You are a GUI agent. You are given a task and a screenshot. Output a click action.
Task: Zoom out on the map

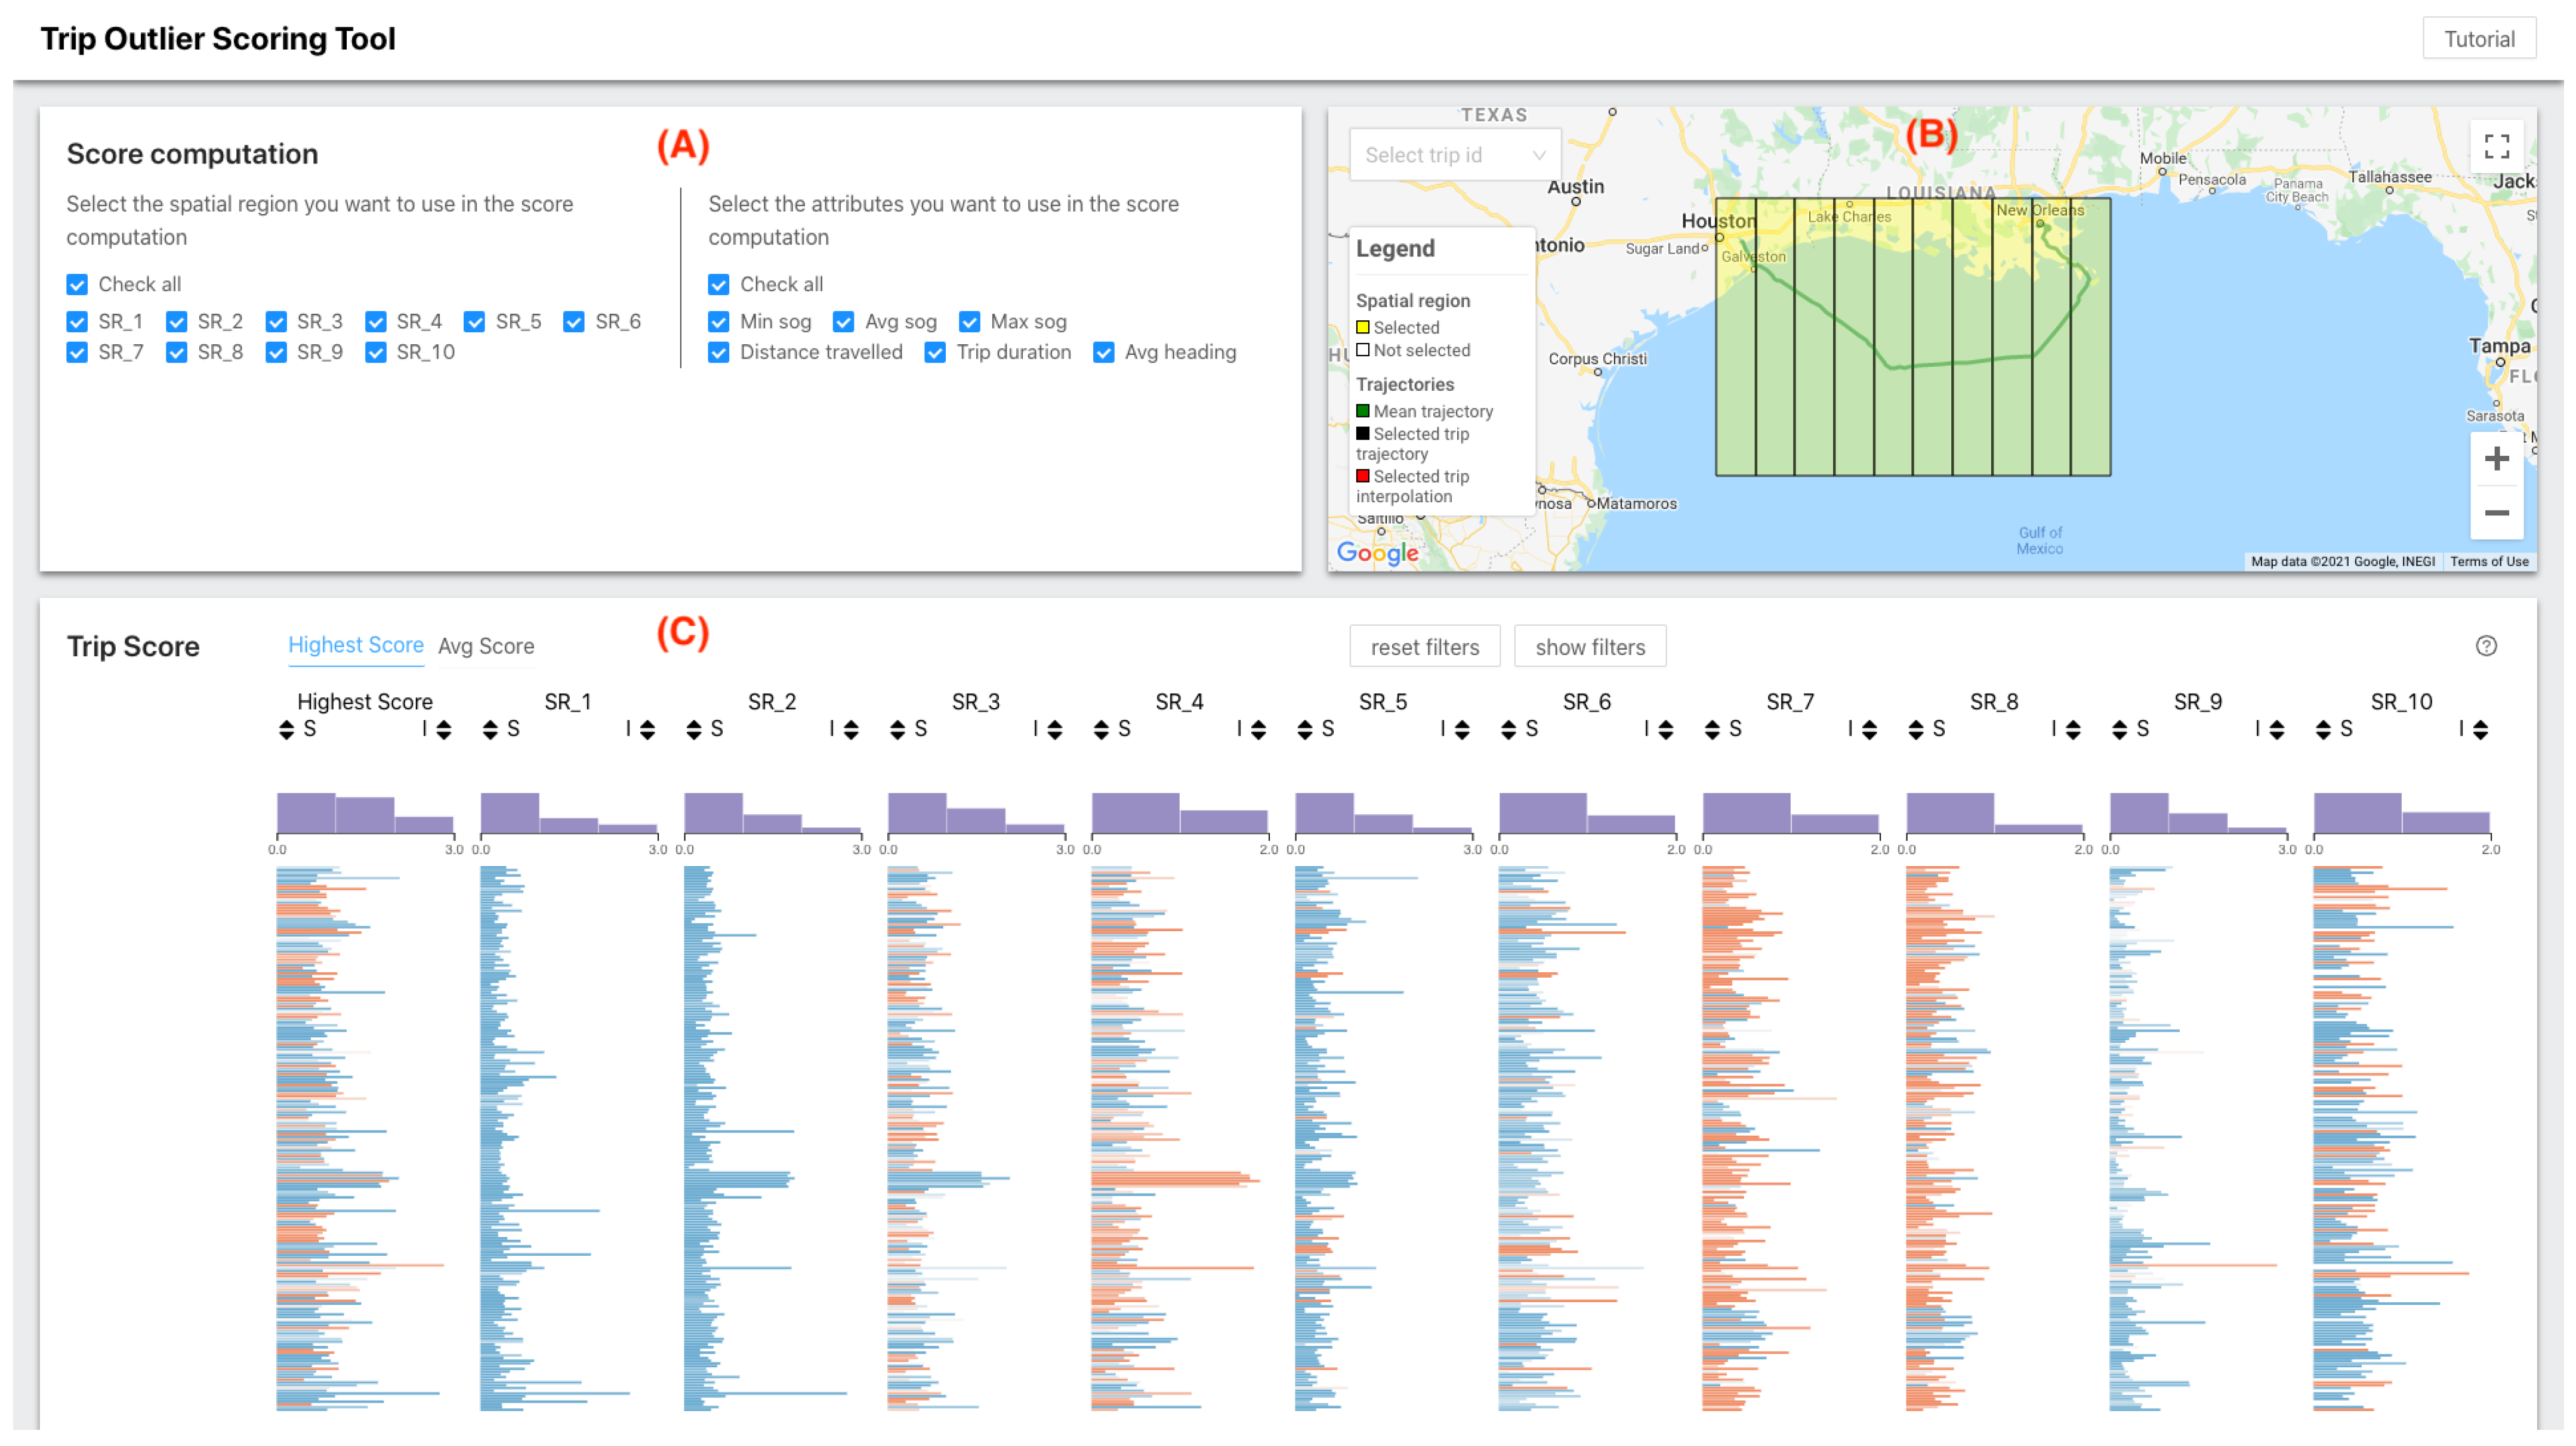pos(2496,513)
